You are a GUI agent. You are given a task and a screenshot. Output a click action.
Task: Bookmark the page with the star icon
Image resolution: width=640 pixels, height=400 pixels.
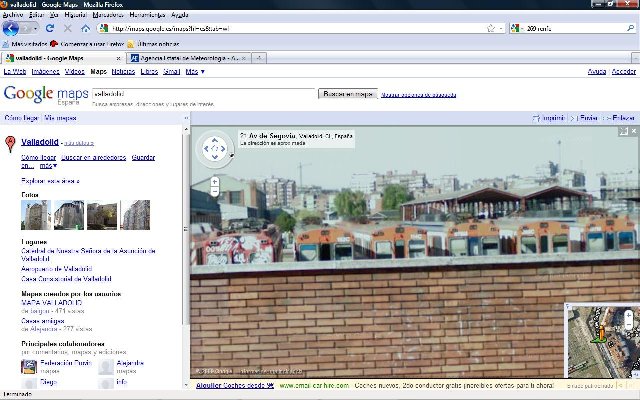(x=491, y=28)
